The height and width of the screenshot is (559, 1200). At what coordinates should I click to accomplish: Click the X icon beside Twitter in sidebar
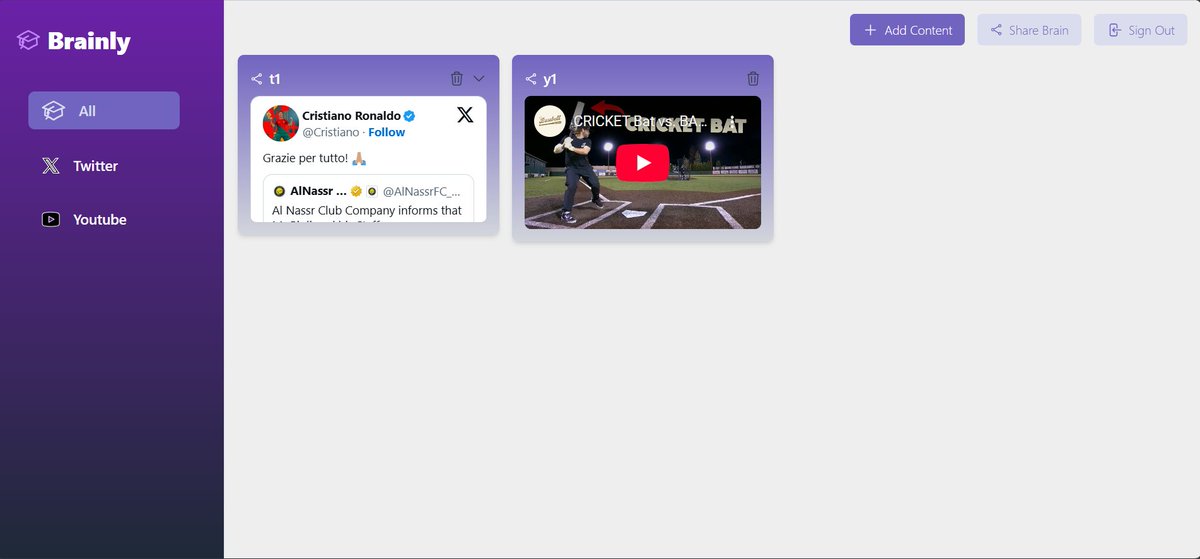[51, 166]
